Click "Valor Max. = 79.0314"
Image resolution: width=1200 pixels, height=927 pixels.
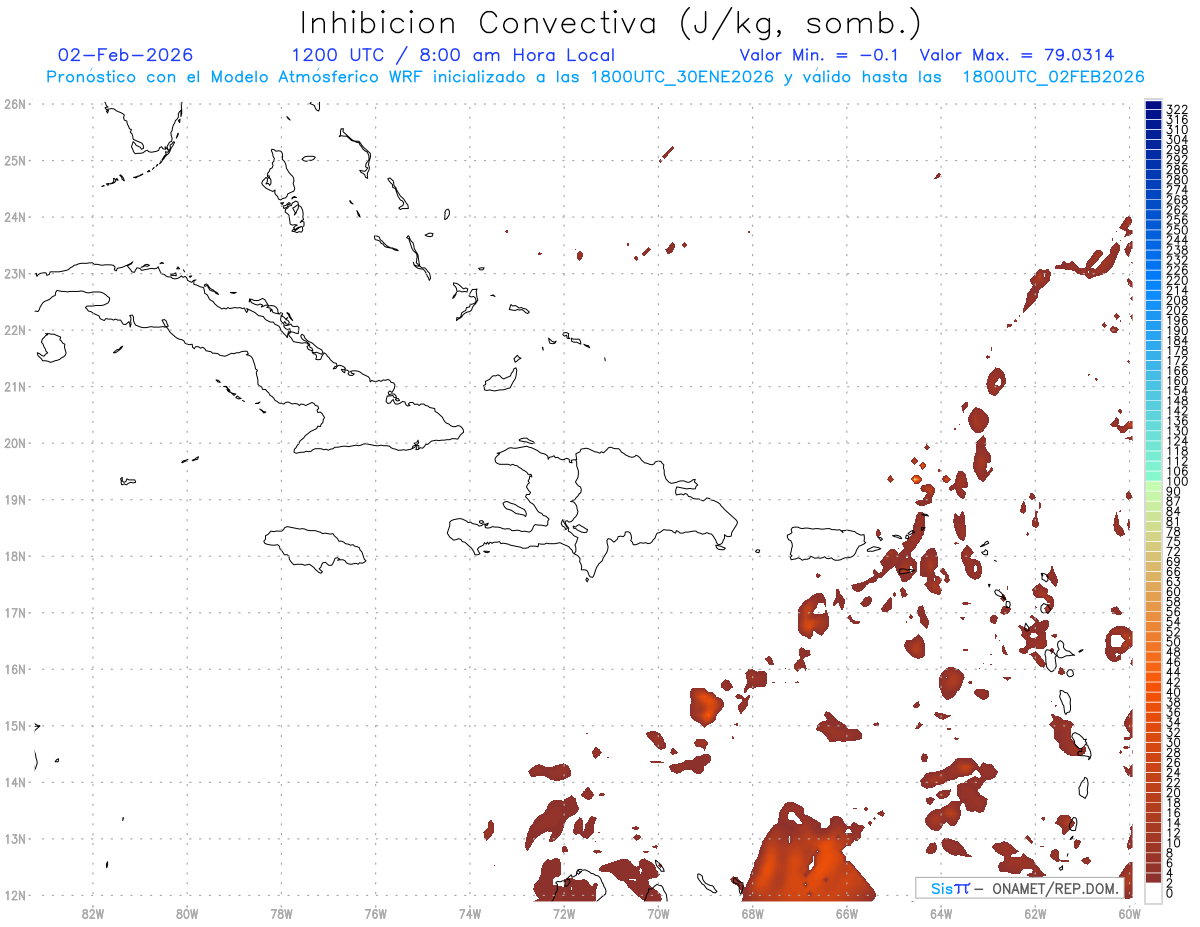1017,55
